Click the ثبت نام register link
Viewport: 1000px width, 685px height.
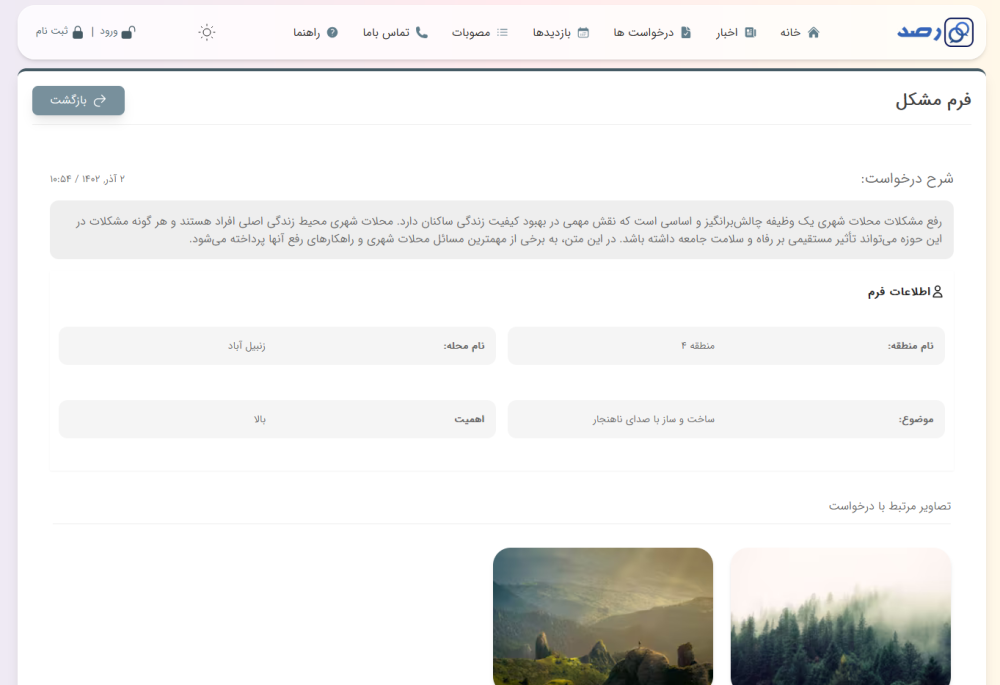coord(52,32)
